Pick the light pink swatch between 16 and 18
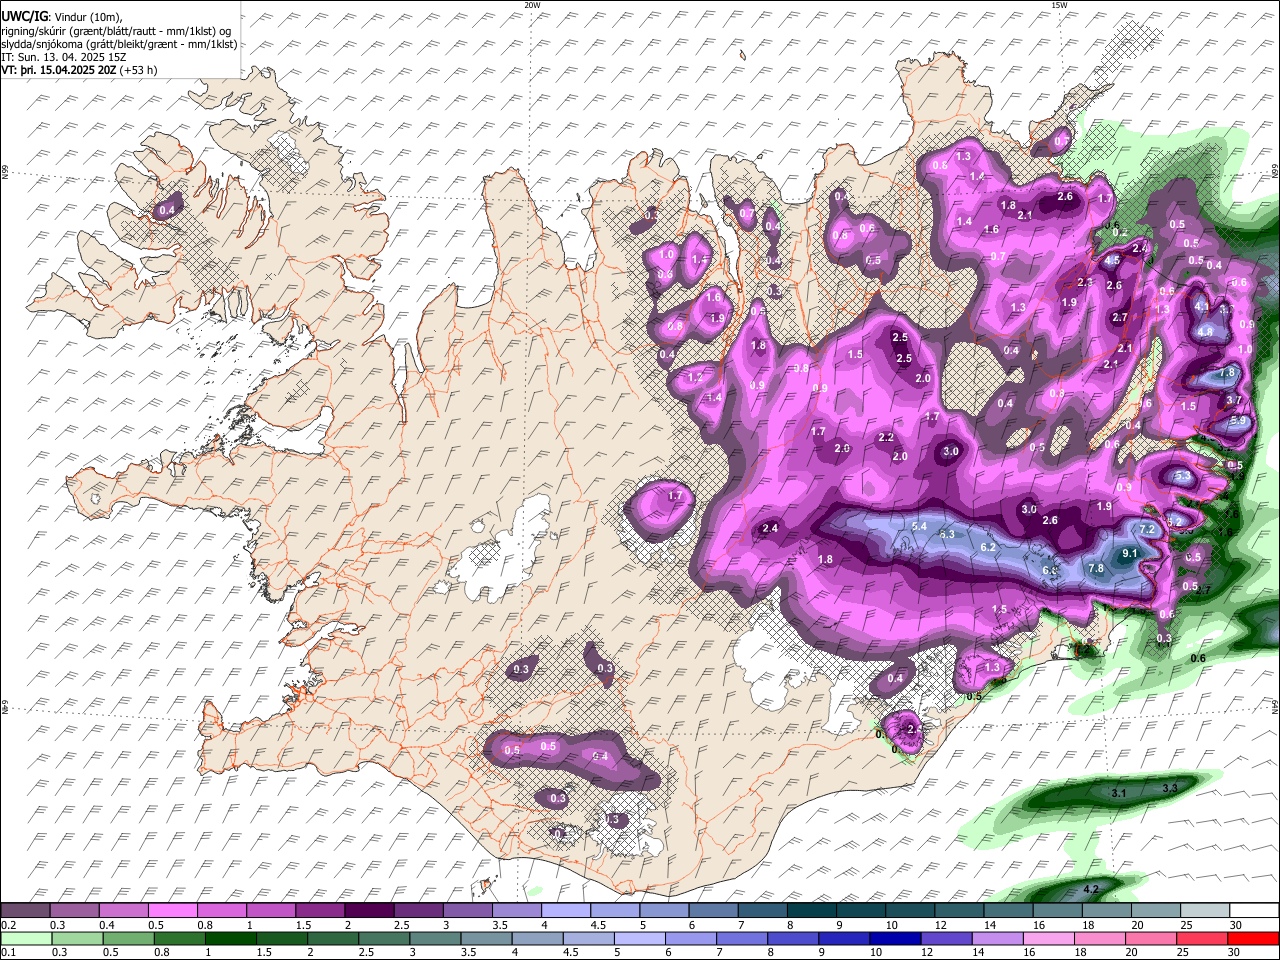Image resolution: width=1280 pixels, height=960 pixels. (x=1050, y=939)
